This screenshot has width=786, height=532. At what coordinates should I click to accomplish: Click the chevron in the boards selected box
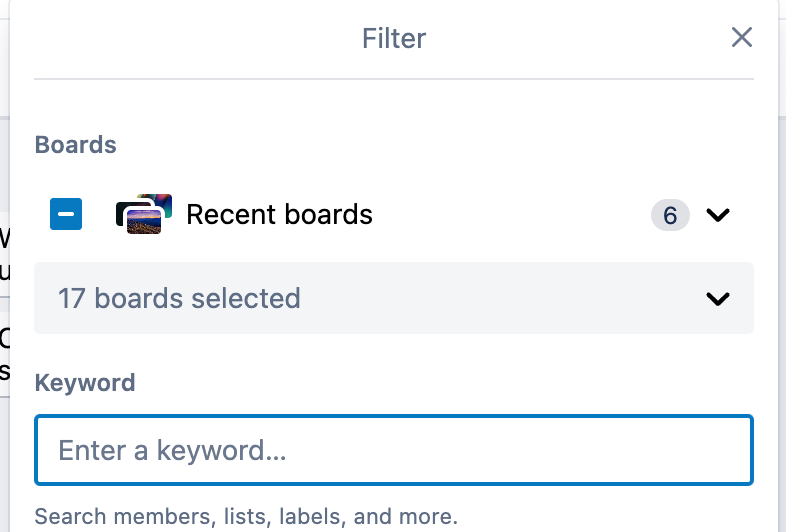pos(718,299)
